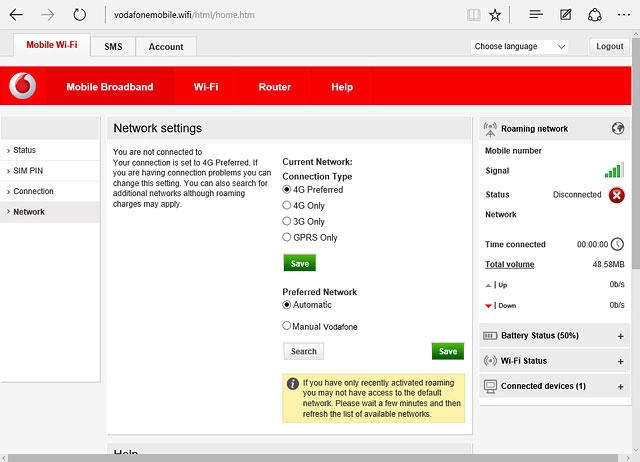The width and height of the screenshot is (640, 462).
Task: Open the browser hub lines icon
Action: 536,15
